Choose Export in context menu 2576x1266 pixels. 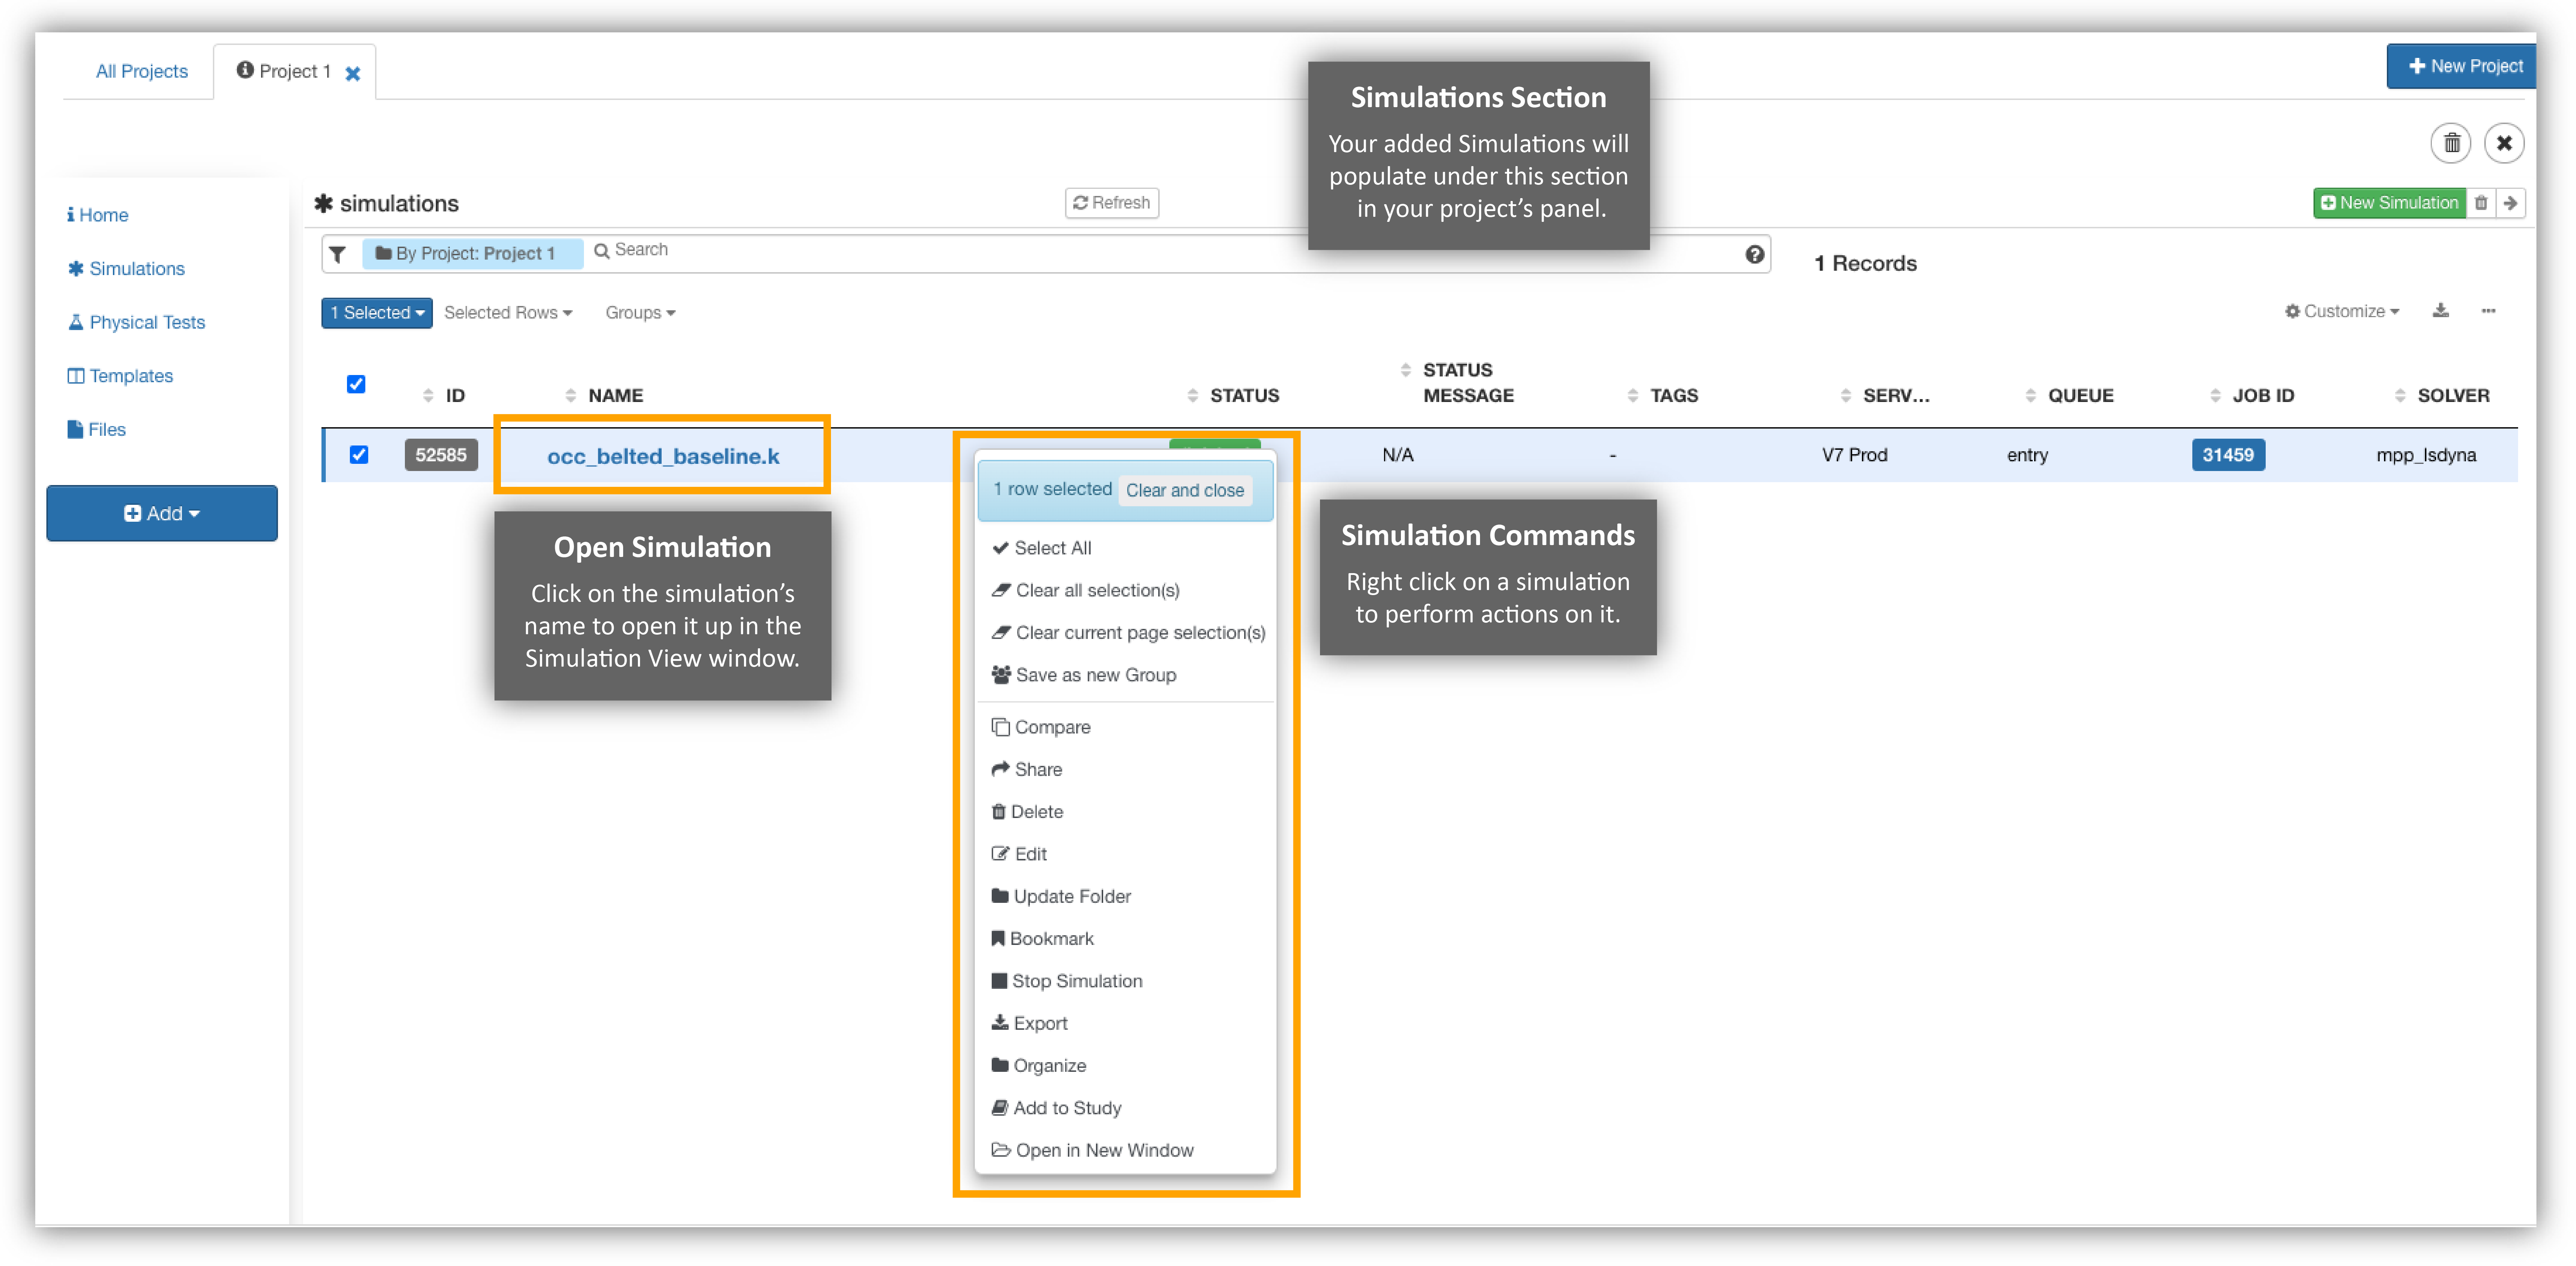click(1029, 1024)
